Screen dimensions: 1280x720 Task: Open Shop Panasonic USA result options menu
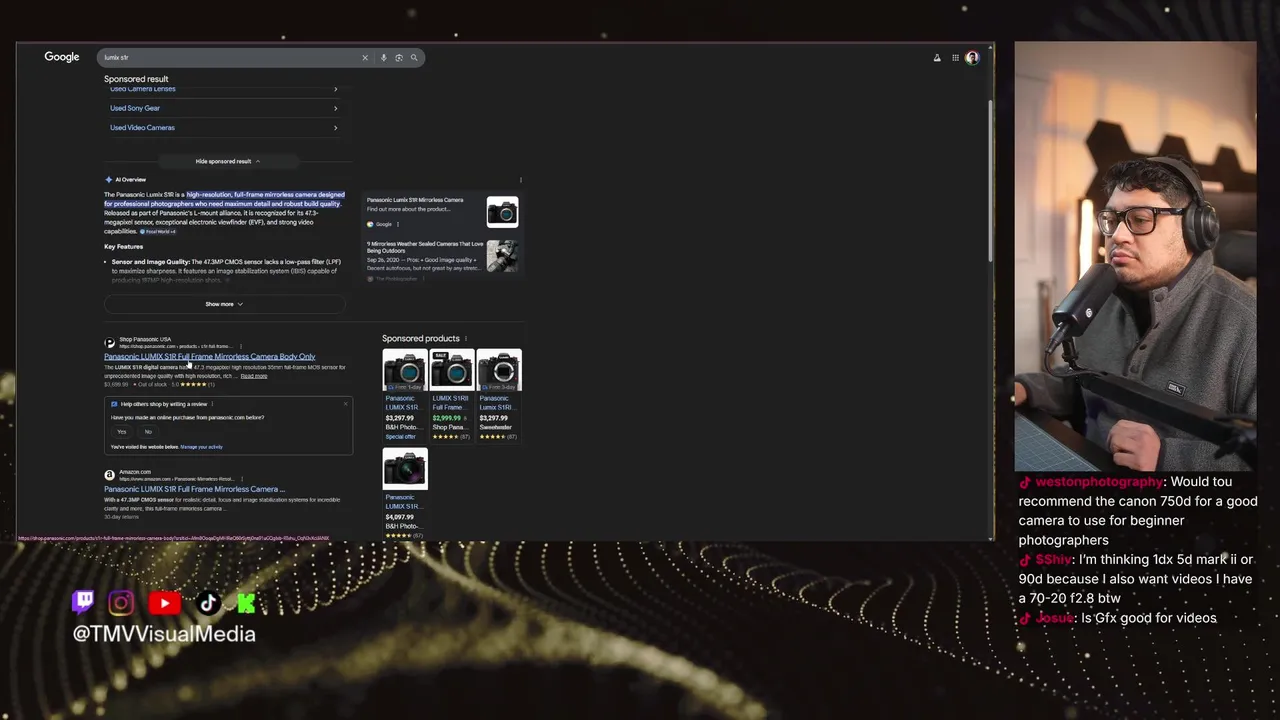click(x=241, y=346)
